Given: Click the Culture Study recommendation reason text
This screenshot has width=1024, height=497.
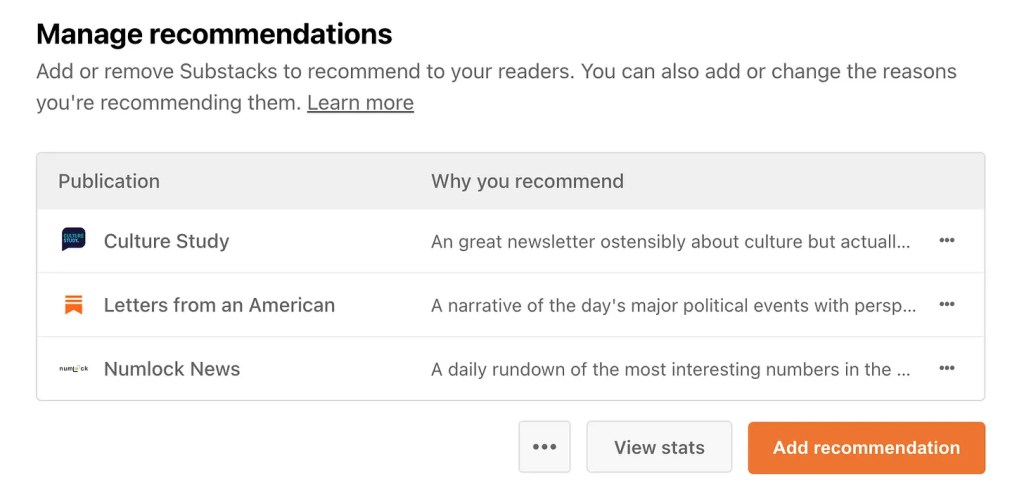Looking at the screenshot, I should [670, 241].
